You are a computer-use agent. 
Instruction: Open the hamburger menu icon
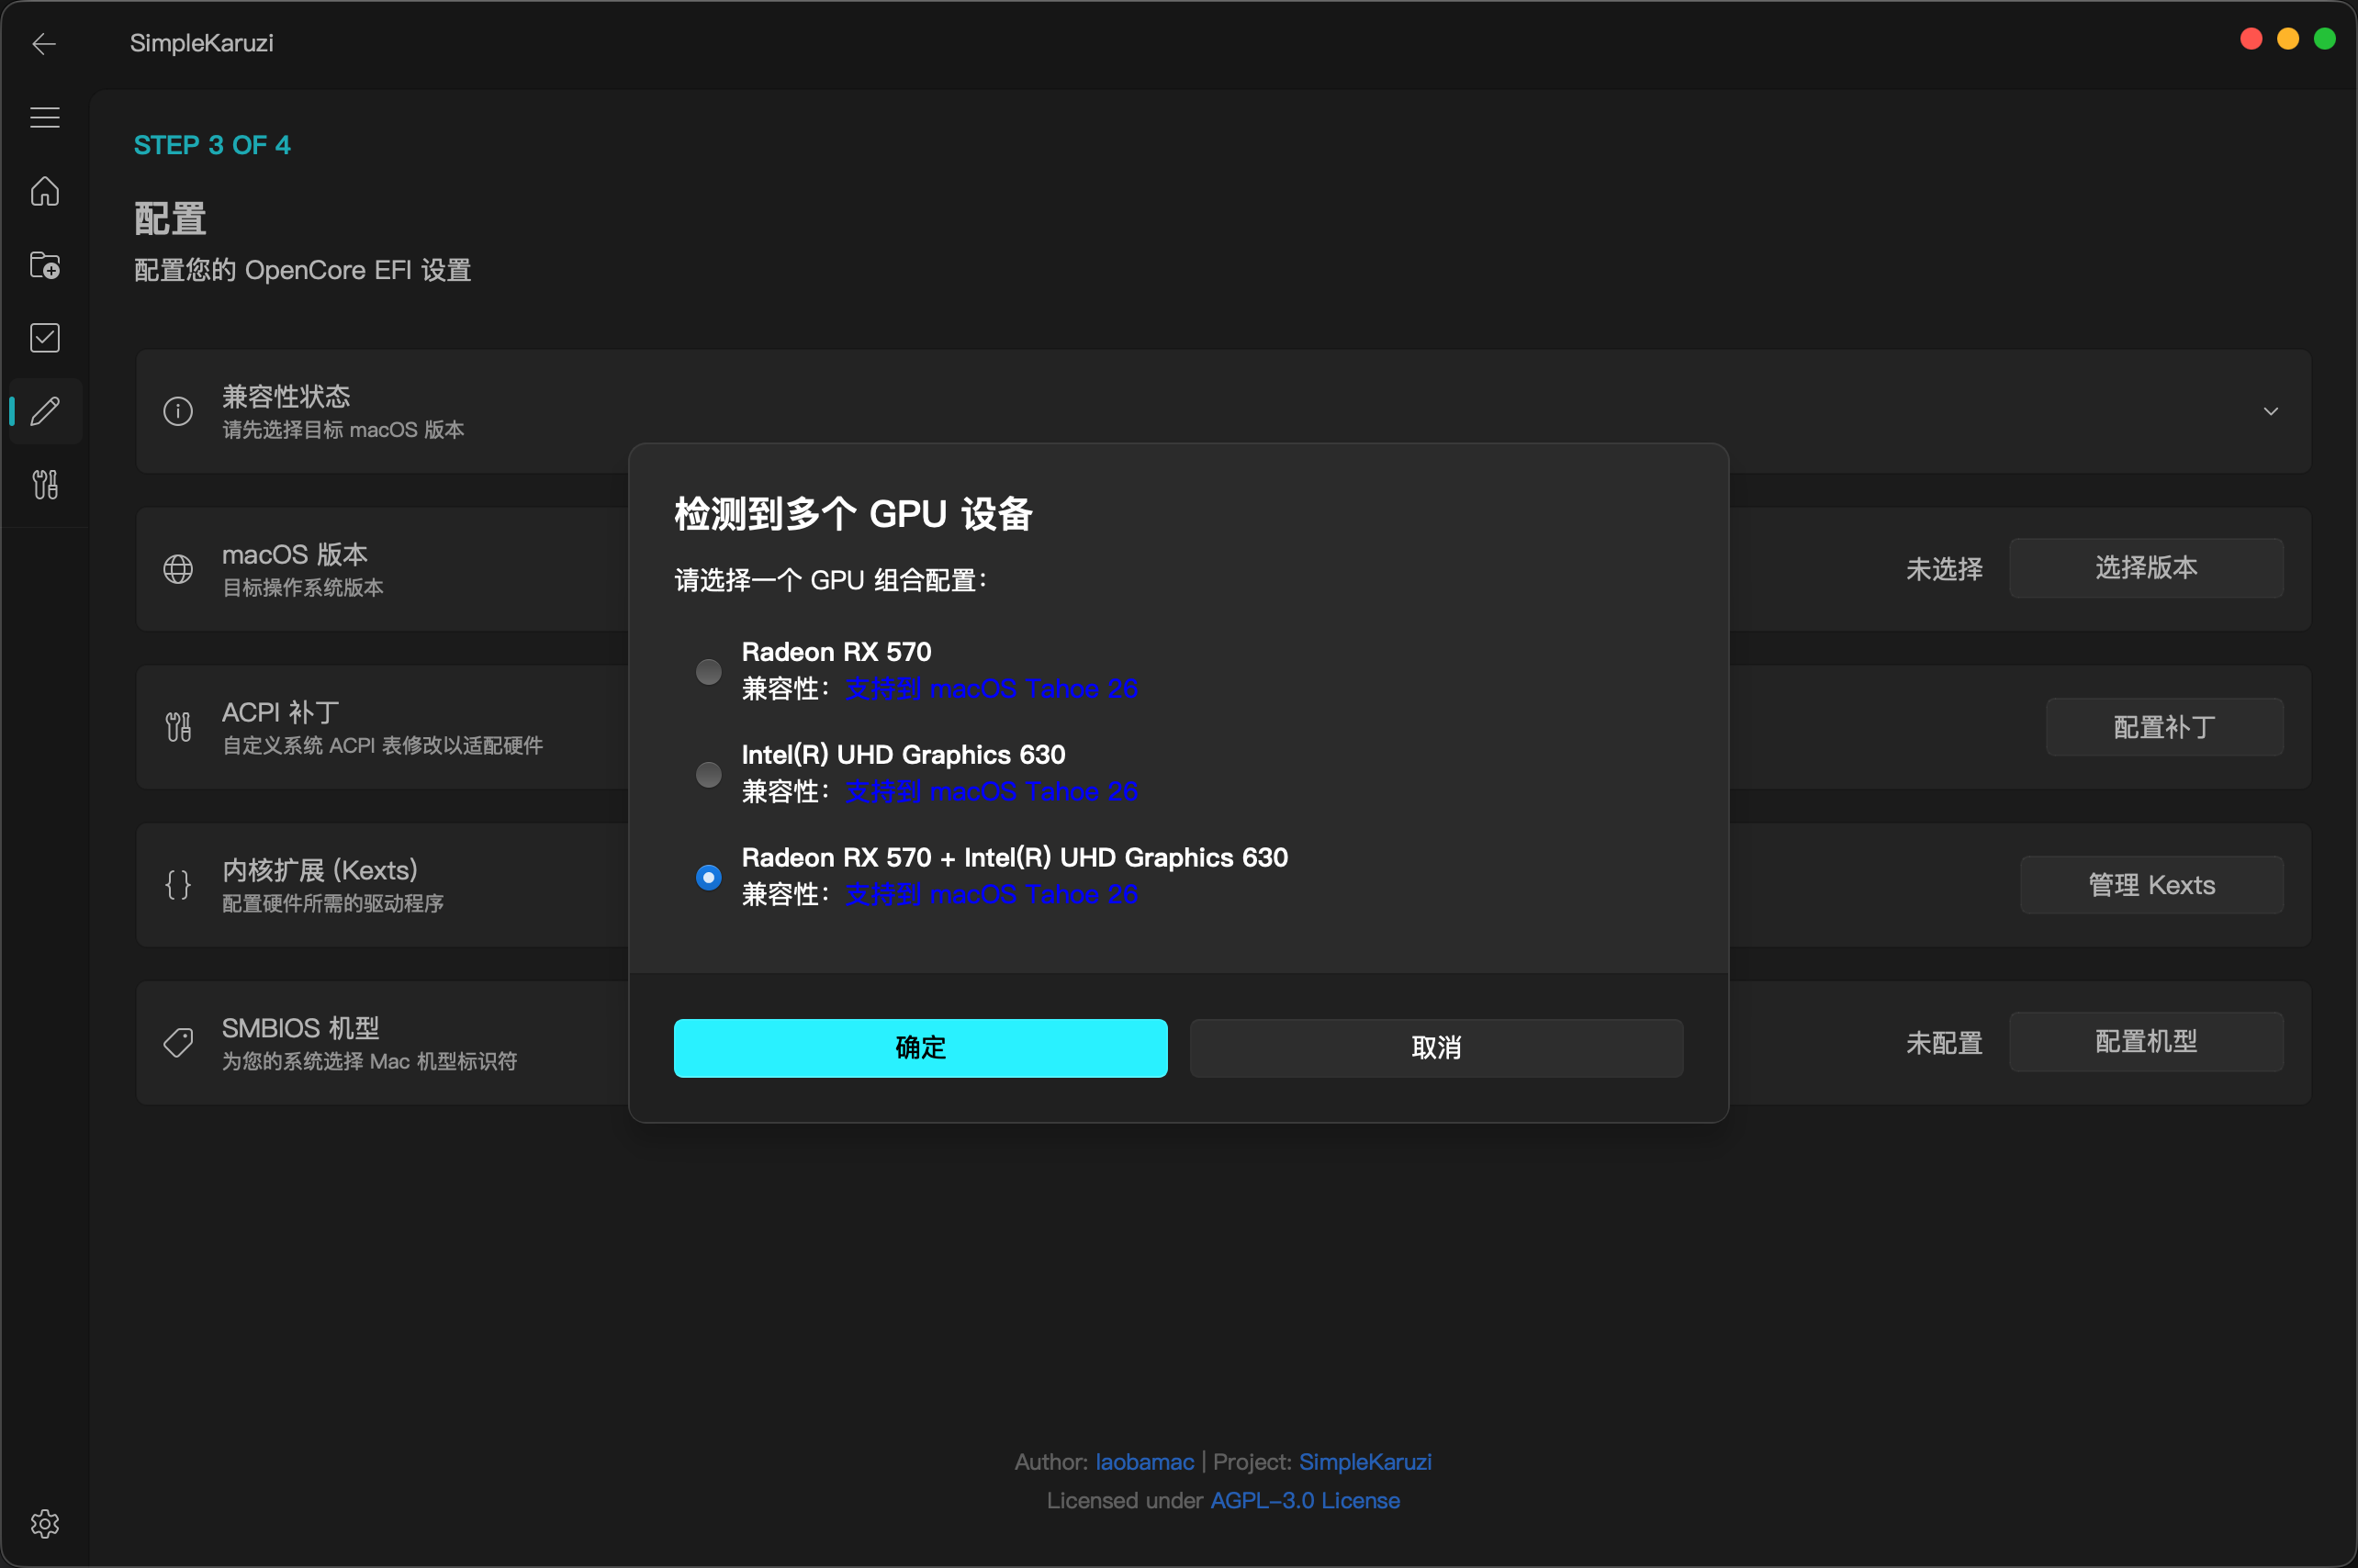click(44, 117)
